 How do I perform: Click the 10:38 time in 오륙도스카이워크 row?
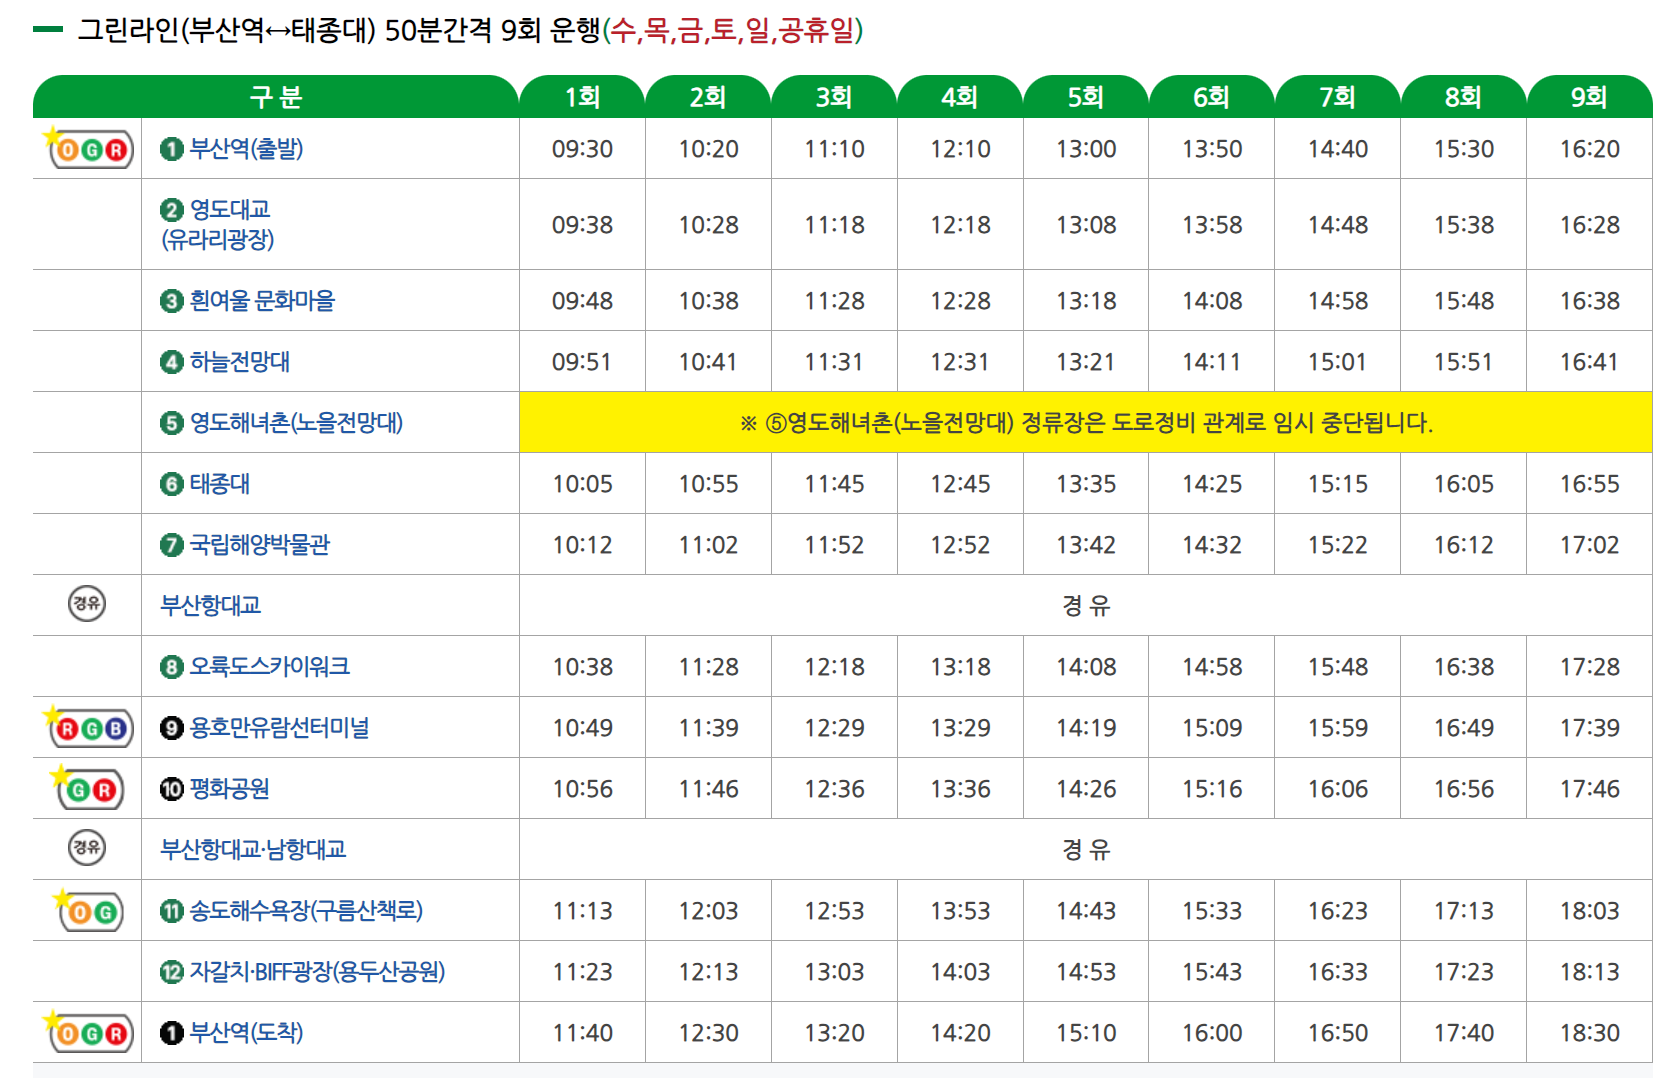(582, 667)
